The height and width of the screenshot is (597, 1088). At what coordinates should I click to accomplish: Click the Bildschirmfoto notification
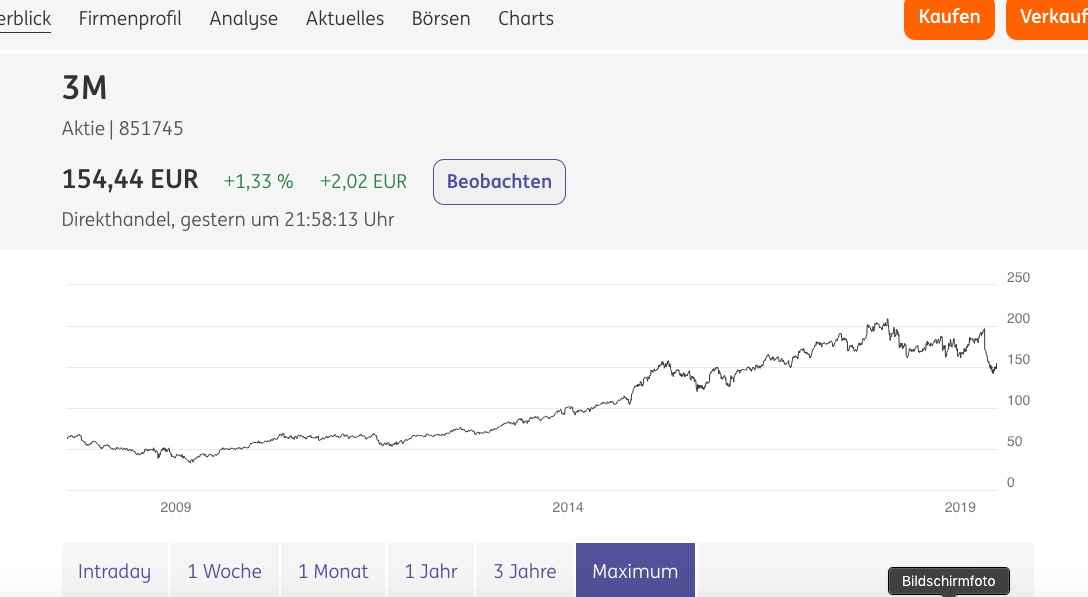[948, 580]
